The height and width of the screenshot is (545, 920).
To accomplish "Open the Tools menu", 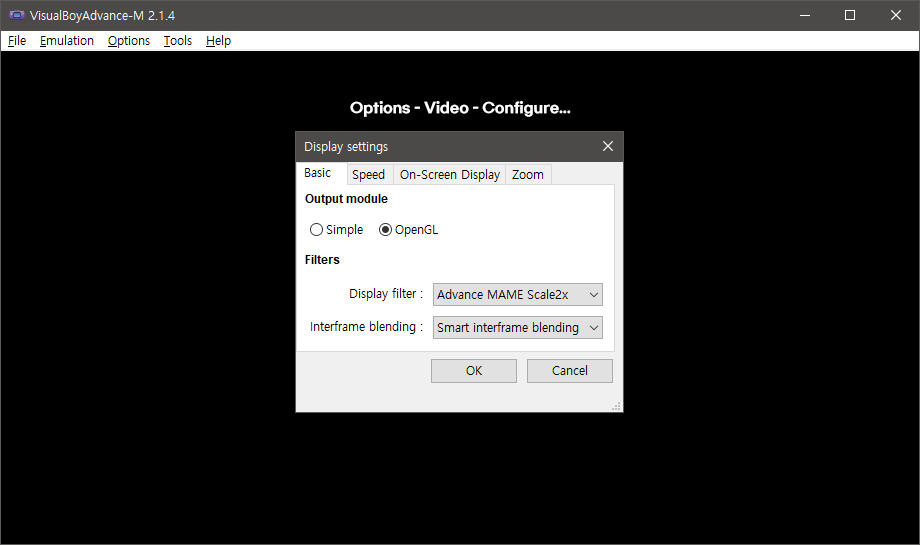I will click(x=178, y=40).
